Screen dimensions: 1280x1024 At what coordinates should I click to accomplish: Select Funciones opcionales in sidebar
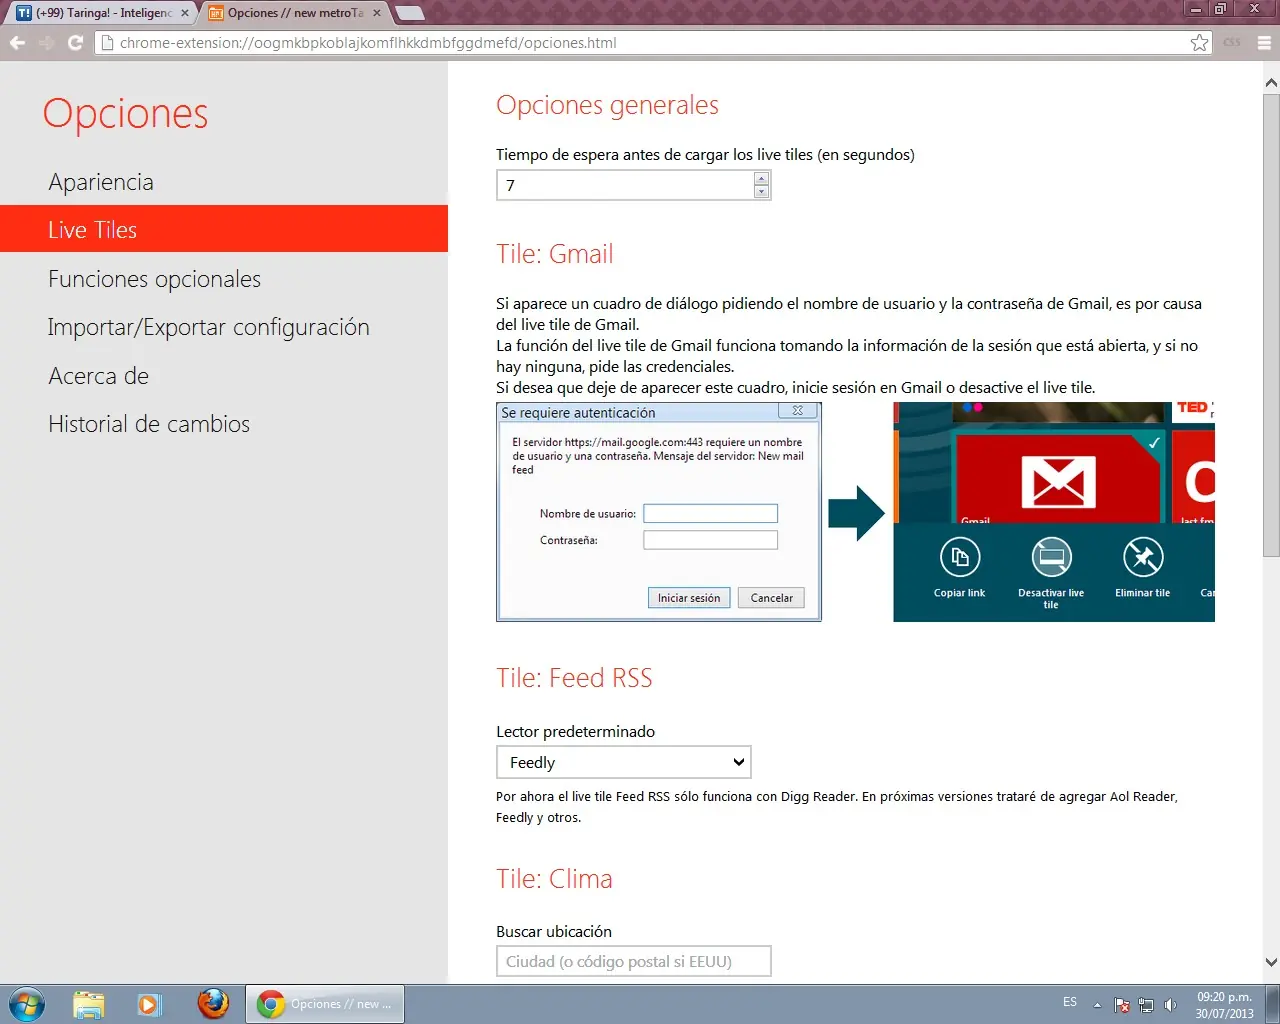[154, 279]
